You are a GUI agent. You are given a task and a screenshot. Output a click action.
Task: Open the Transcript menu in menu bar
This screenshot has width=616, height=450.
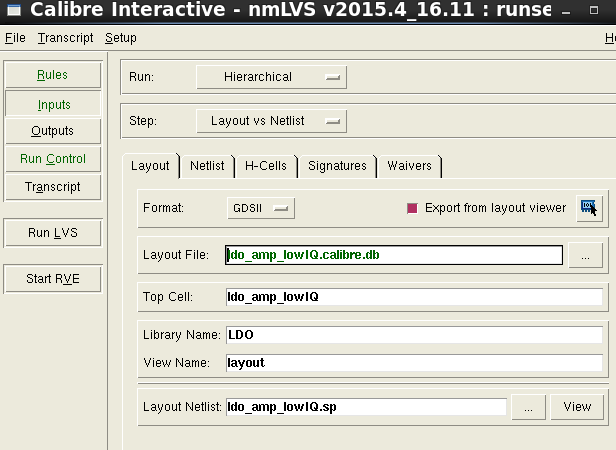(66, 38)
